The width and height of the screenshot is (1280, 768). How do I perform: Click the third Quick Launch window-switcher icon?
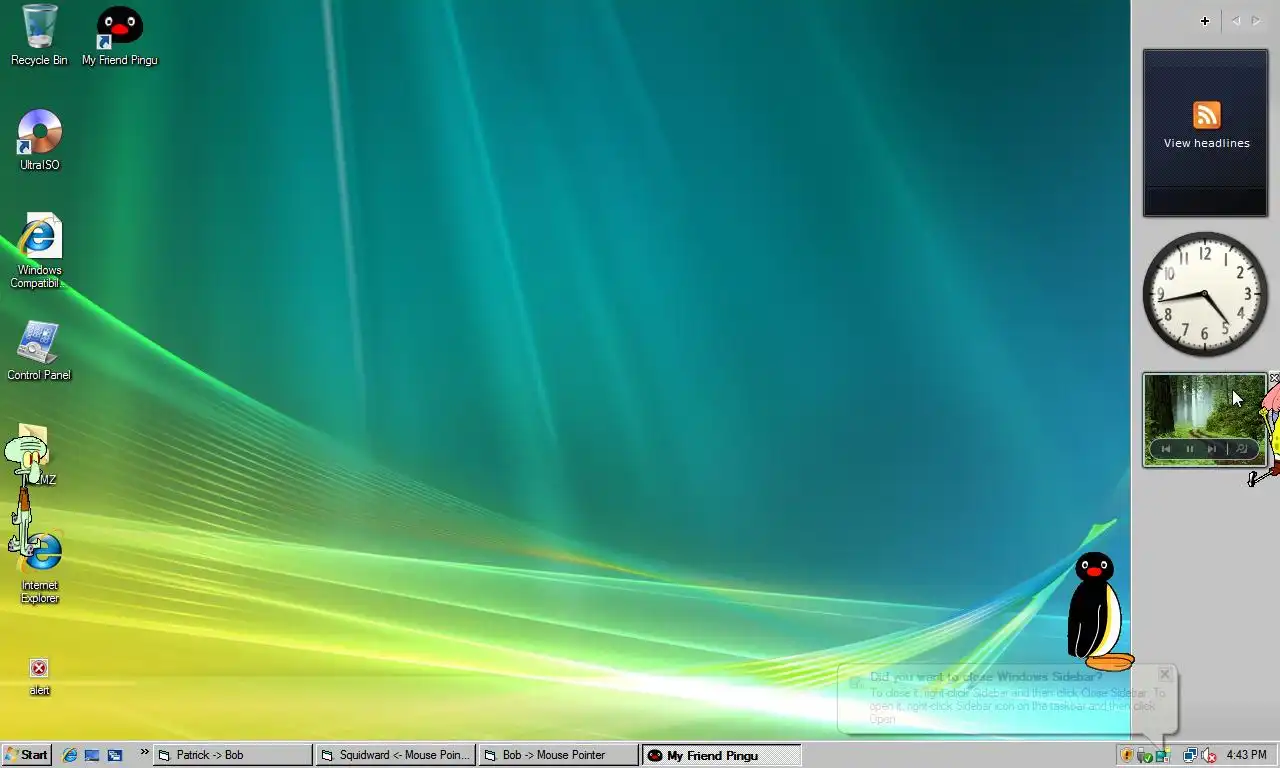(115, 755)
